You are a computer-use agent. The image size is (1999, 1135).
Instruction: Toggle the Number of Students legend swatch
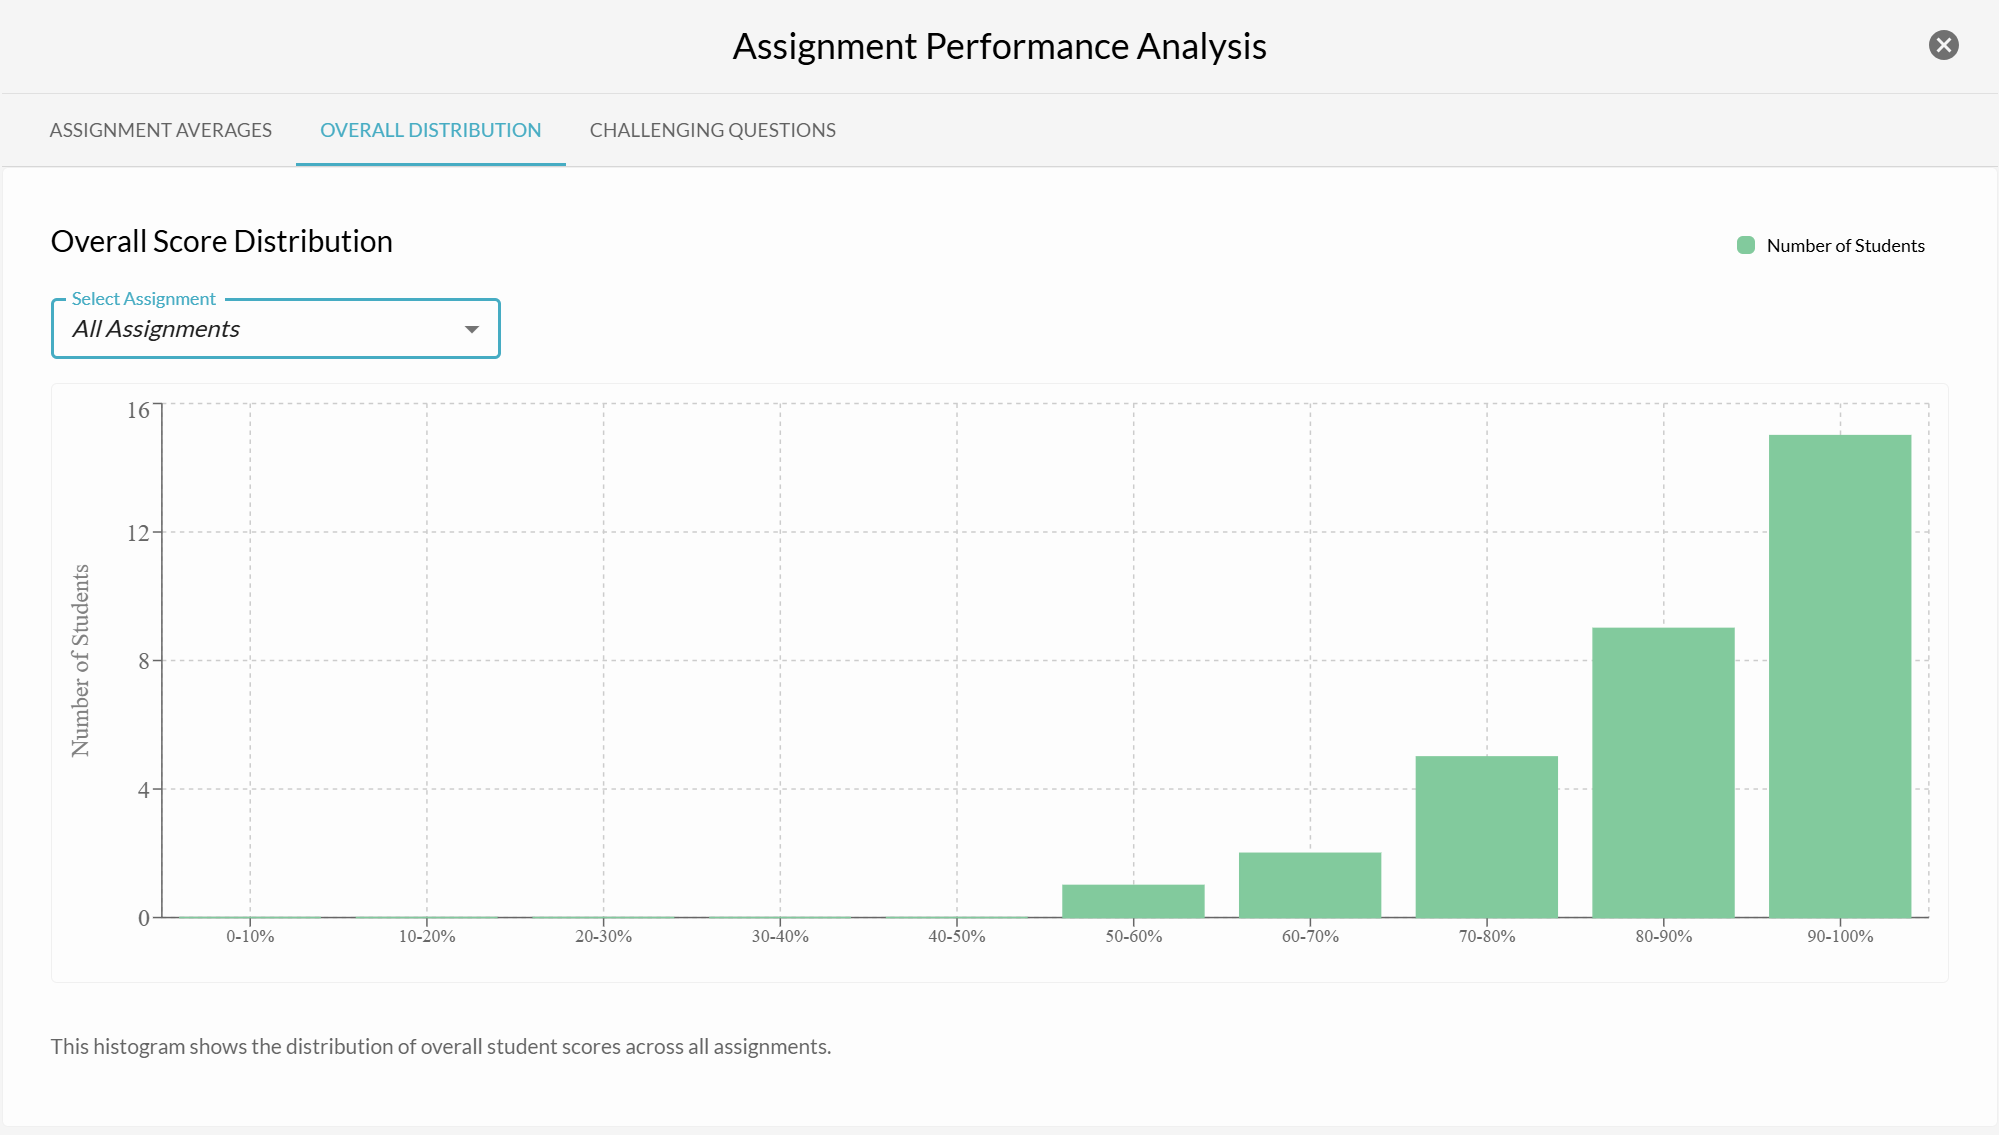1746,245
